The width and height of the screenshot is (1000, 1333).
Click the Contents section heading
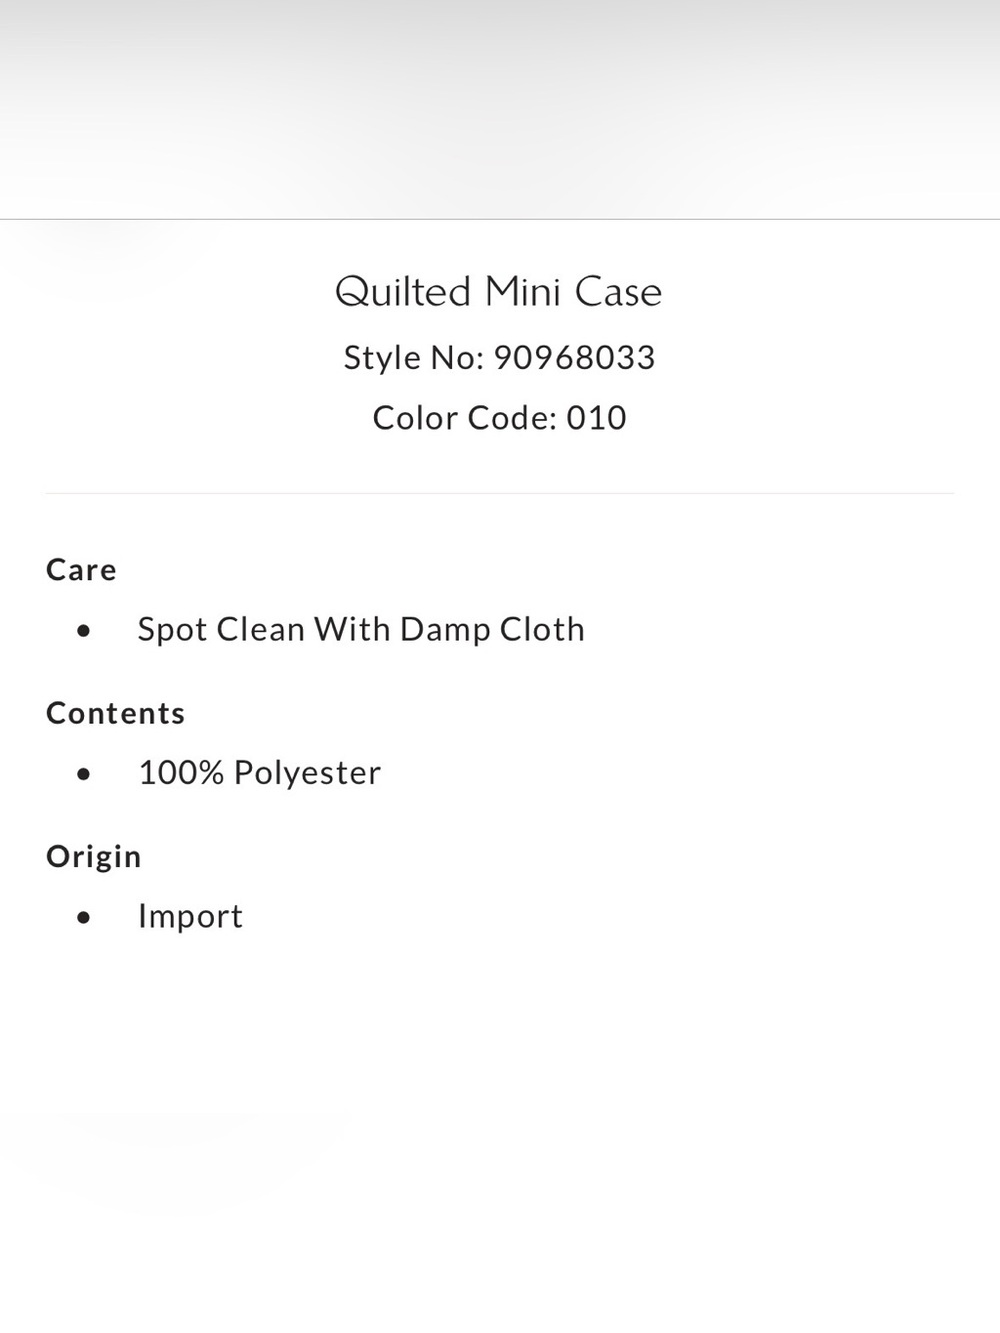116,713
